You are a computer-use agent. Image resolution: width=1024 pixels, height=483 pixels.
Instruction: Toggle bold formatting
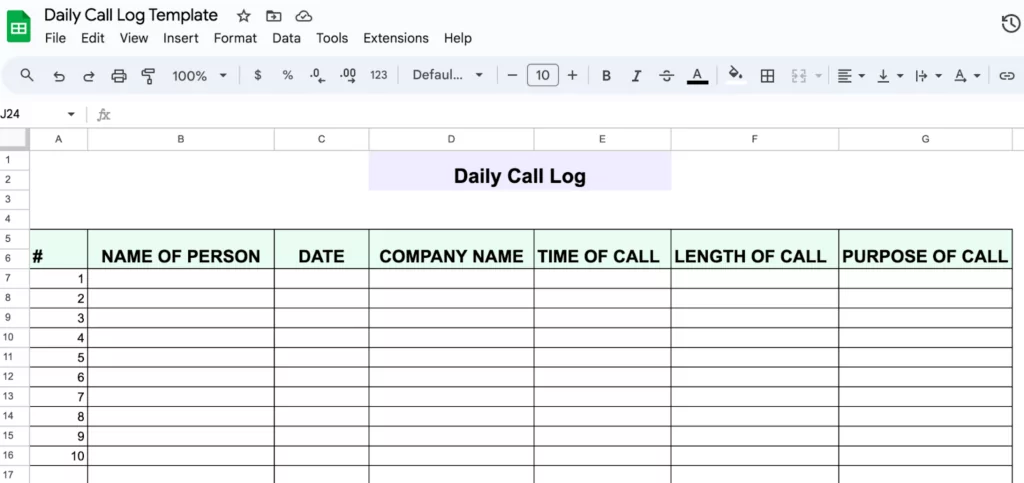pos(606,75)
